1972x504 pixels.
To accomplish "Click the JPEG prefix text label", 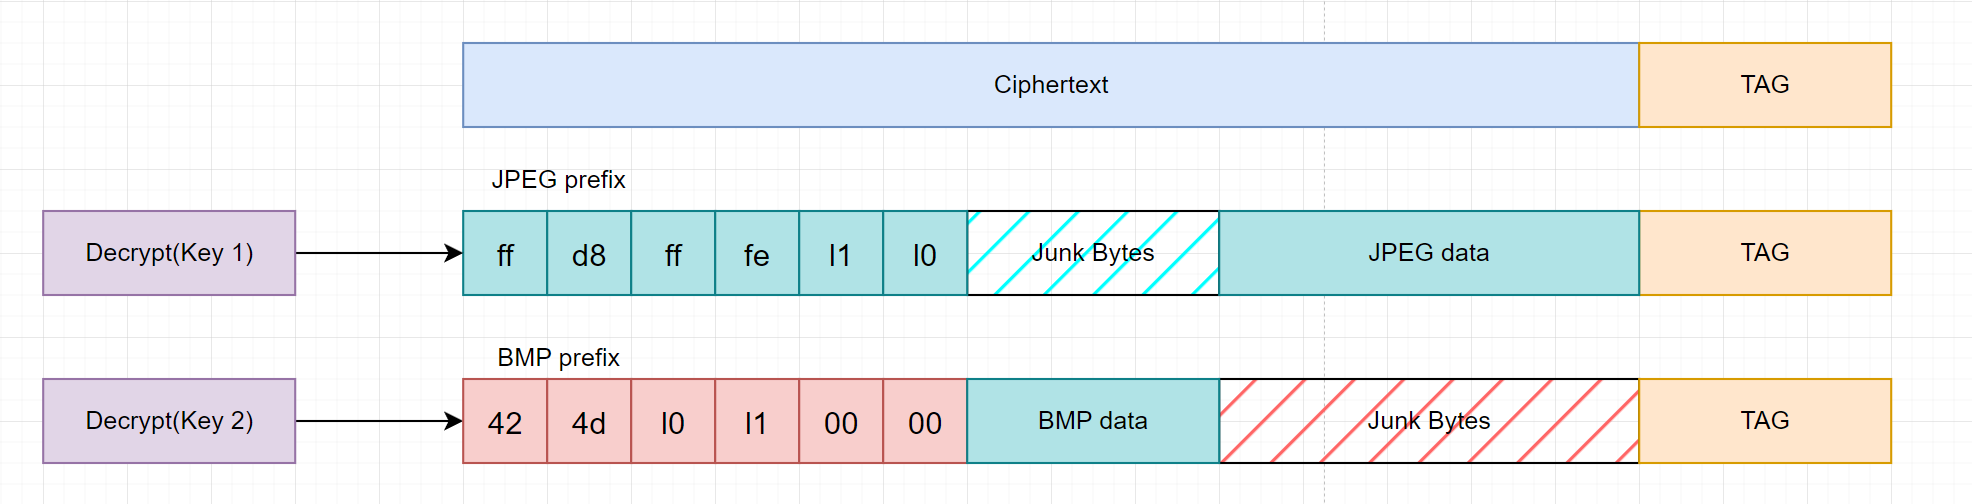I will click(558, 180).
